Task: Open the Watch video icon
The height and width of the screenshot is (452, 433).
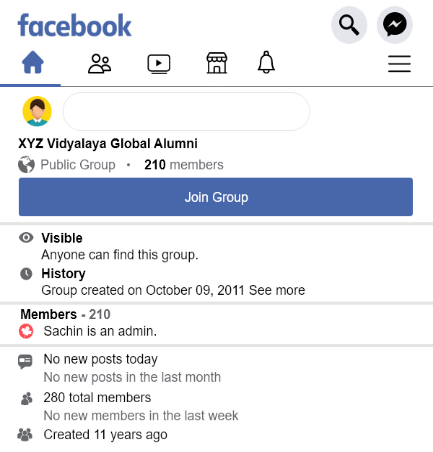Action: coord(159,64)
